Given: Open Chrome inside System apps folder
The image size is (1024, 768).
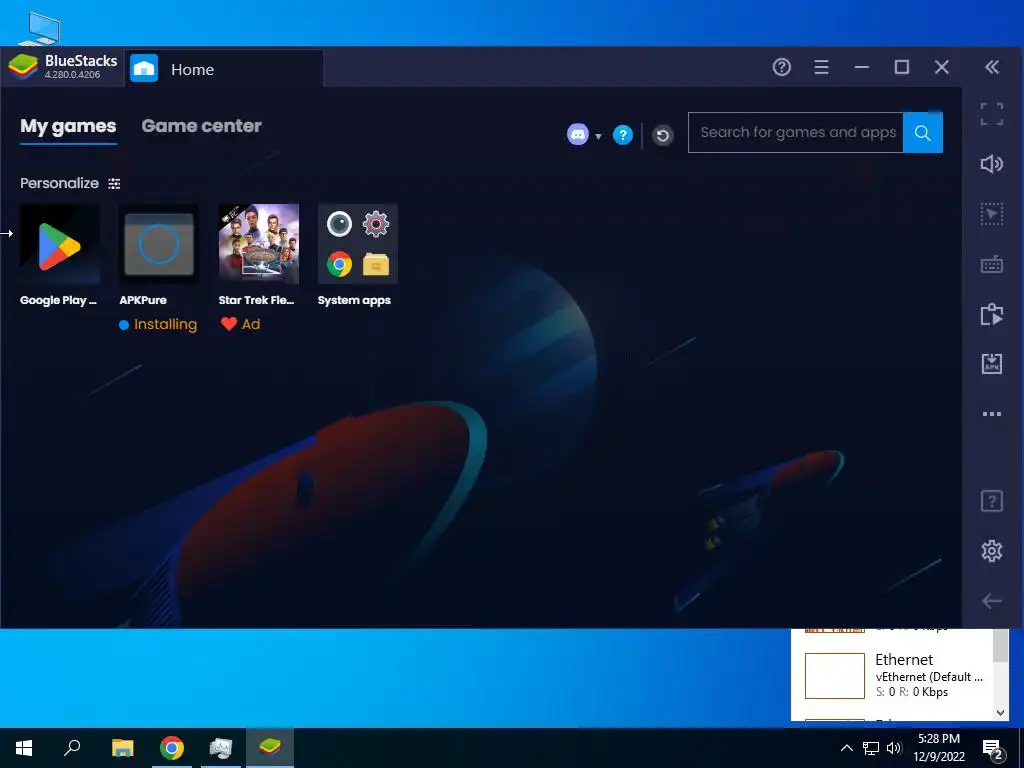Looking at the screenshot, I should tap(340, 264).
